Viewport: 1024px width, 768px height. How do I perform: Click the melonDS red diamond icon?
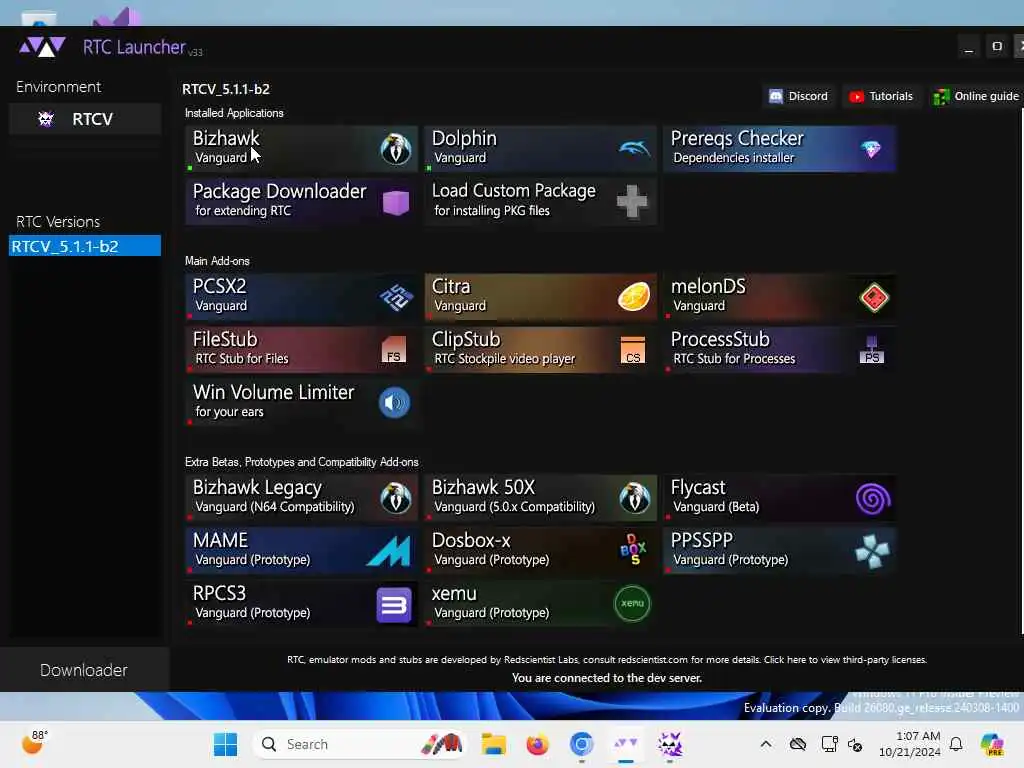tap(874, 298)
